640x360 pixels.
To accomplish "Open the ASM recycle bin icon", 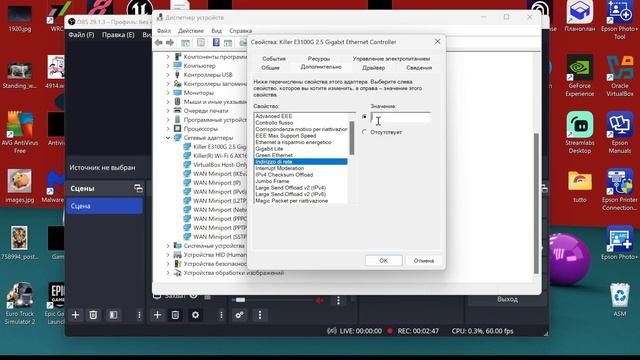I will tap(620, 300).
